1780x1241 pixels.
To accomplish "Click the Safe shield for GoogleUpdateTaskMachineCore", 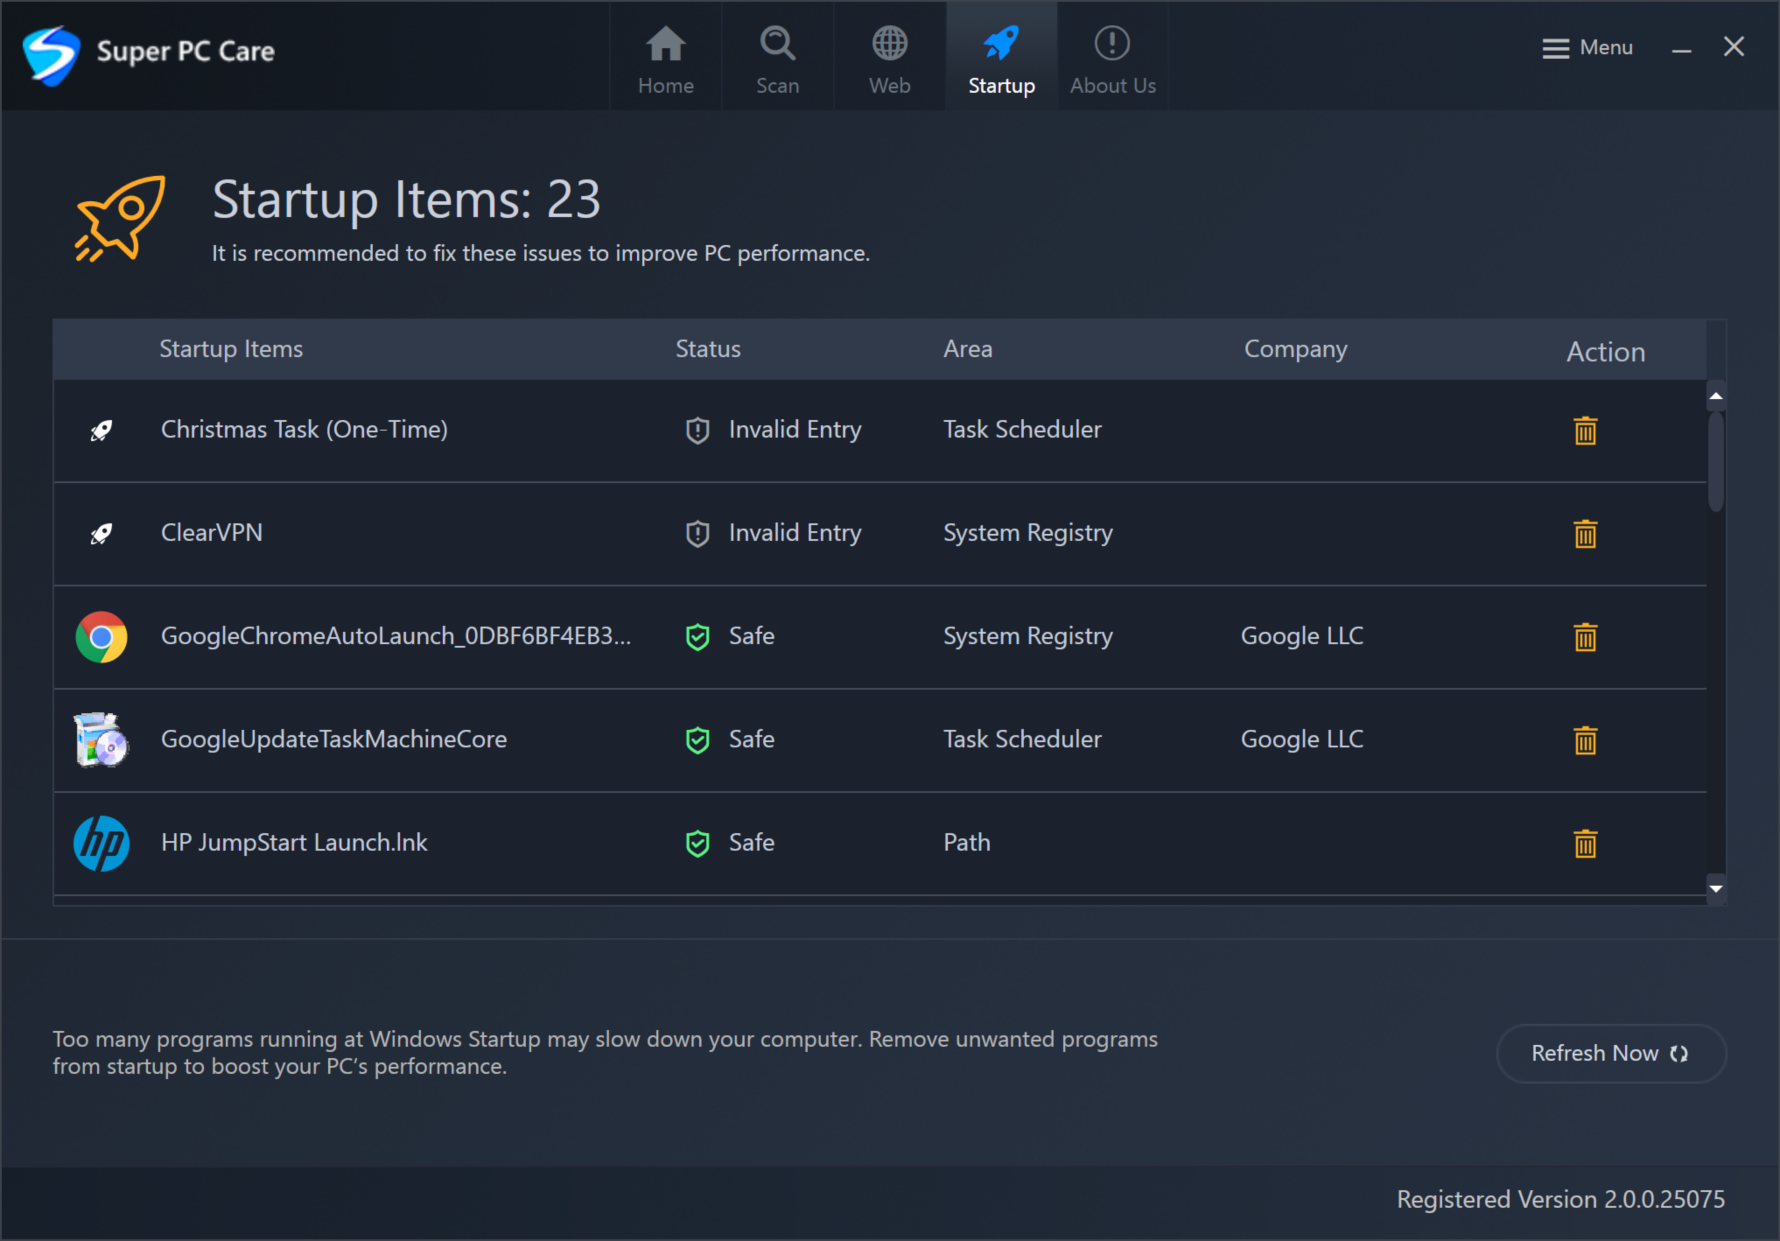I will [x=698, y=740].
